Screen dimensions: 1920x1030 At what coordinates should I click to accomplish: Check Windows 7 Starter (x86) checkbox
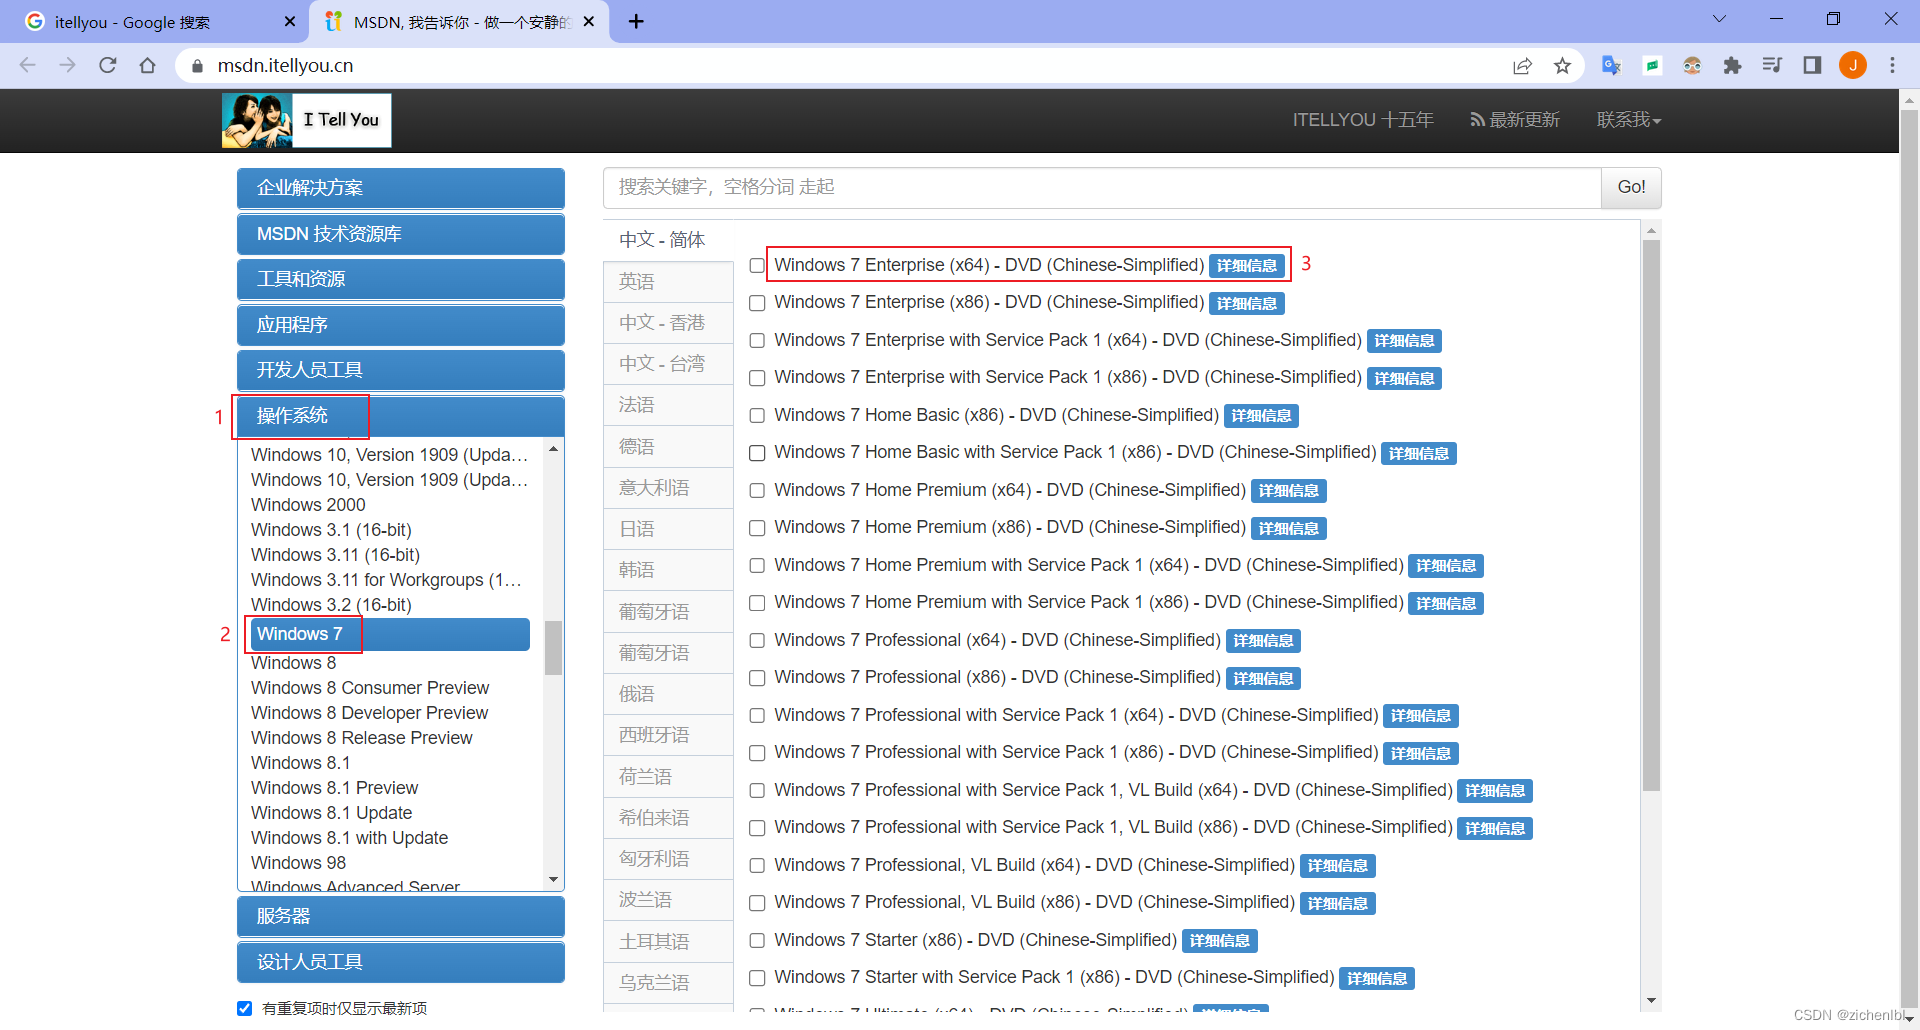point(757,941)
